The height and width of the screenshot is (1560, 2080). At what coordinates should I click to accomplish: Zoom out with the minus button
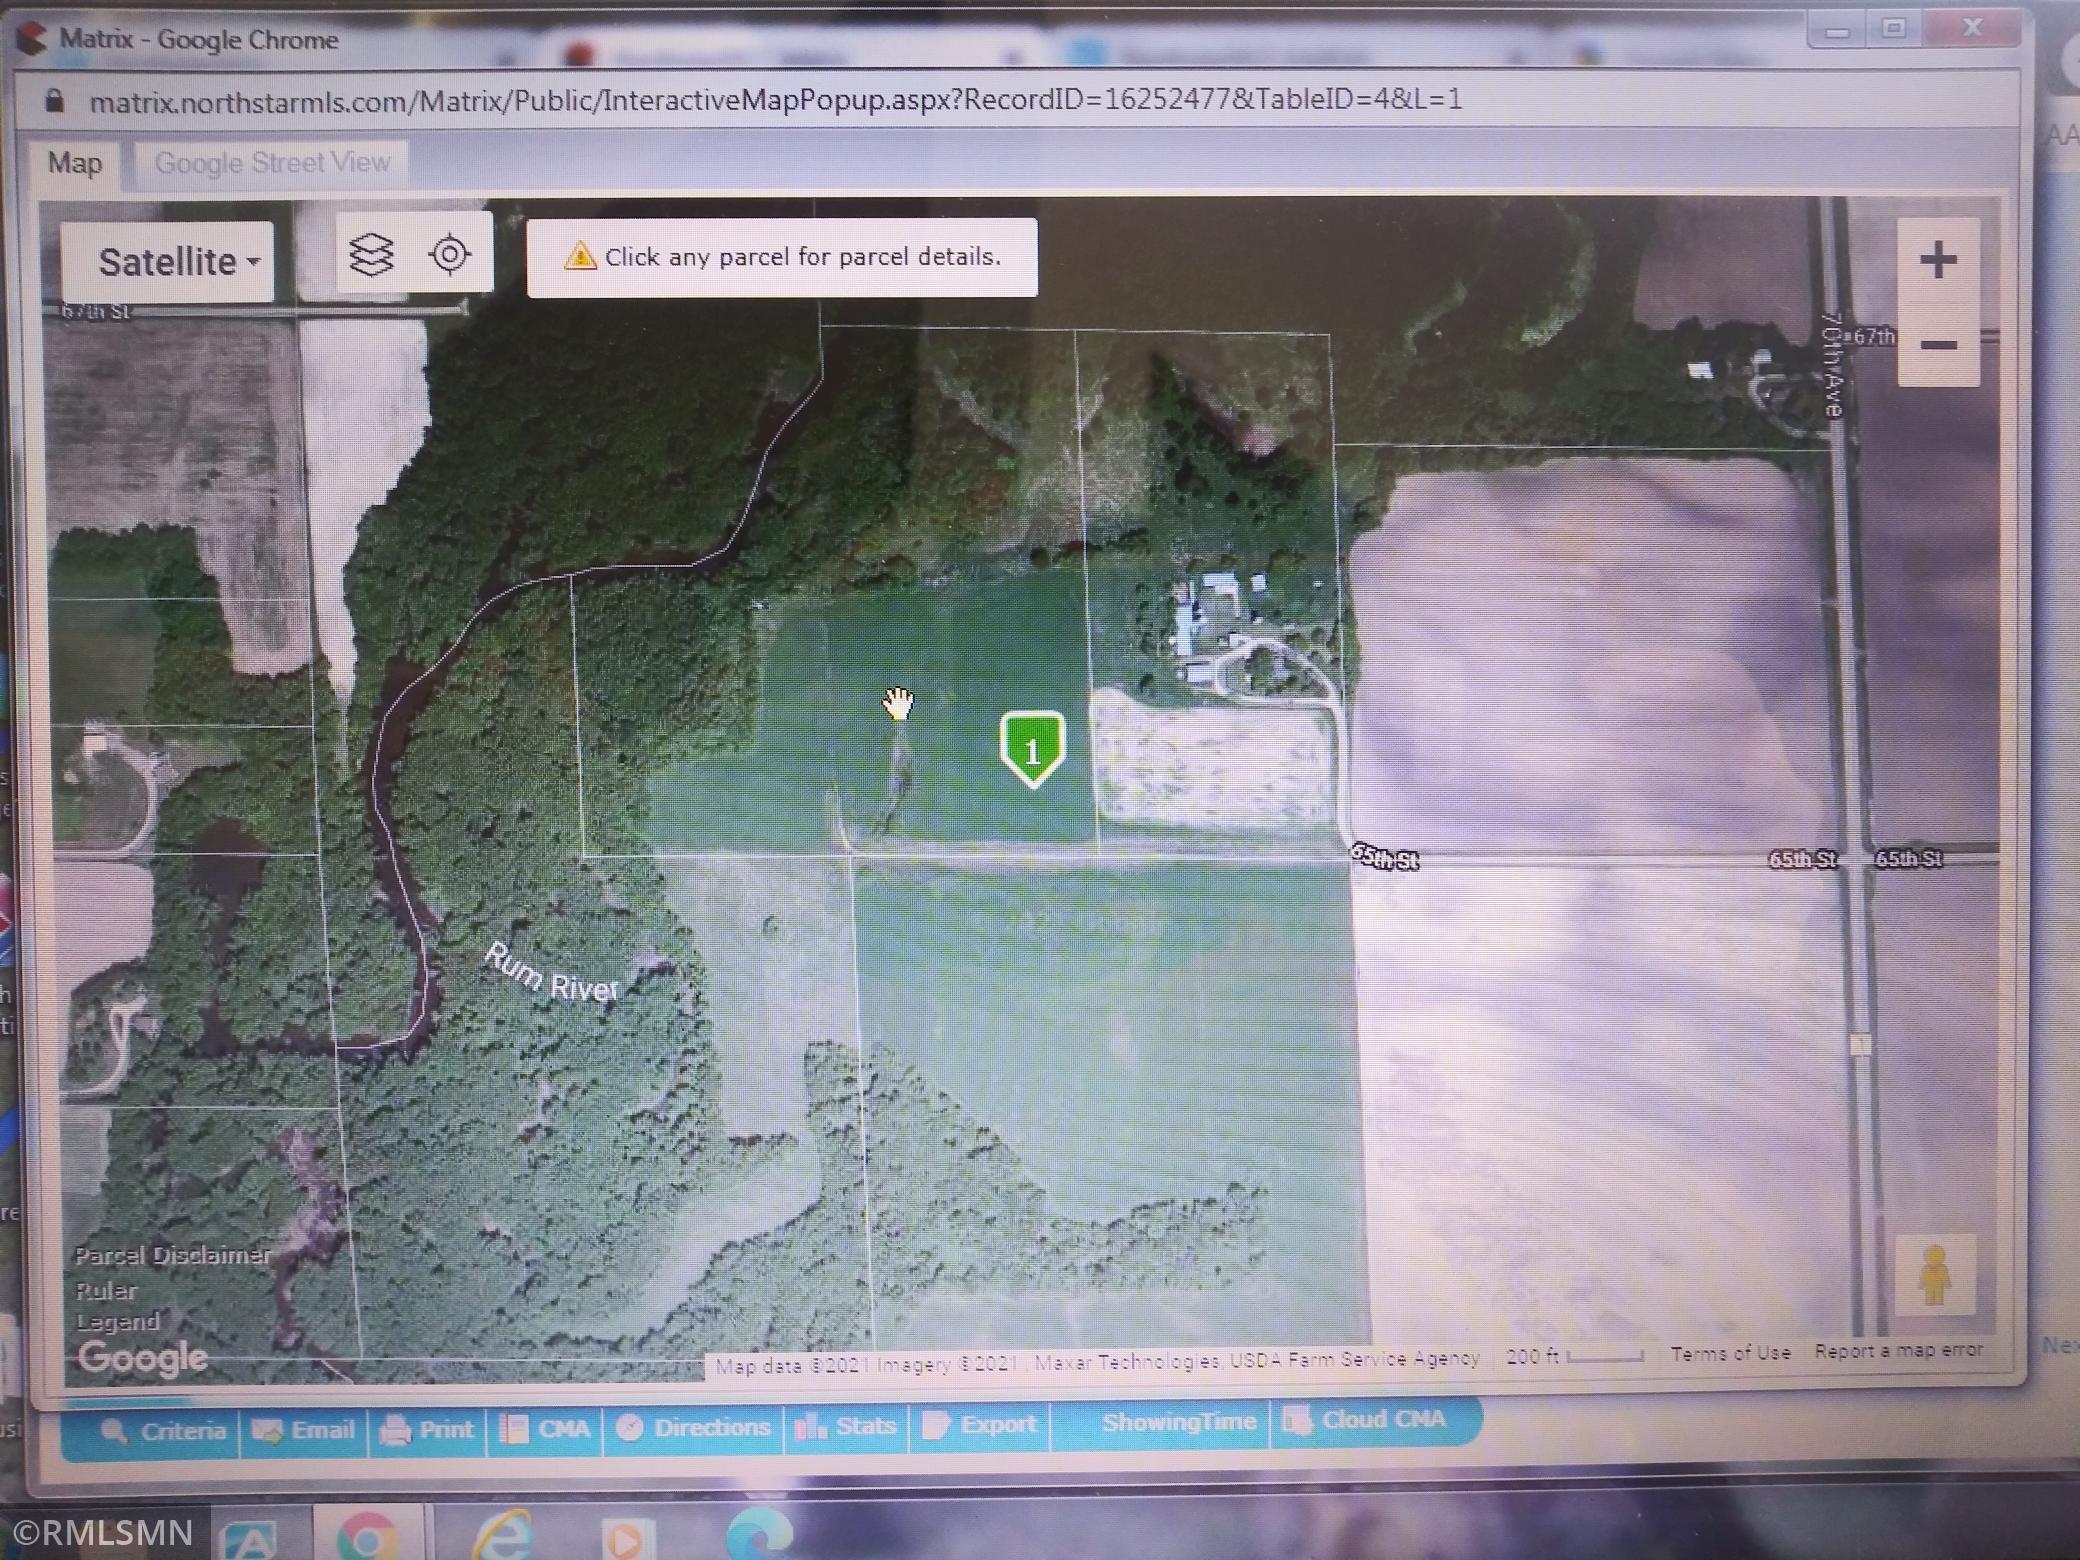tap(1938, 345)
